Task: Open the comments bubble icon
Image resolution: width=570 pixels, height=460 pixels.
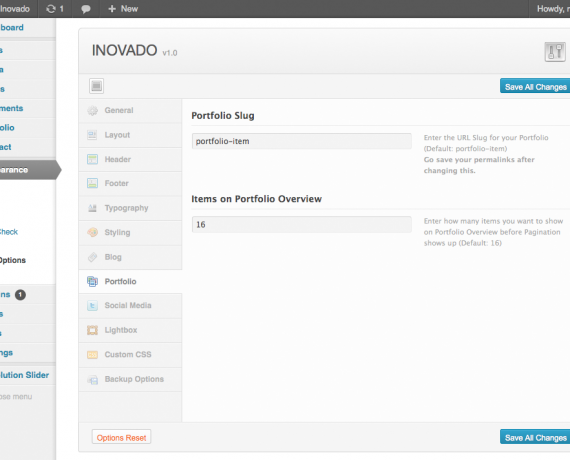Action: (86, 9)
